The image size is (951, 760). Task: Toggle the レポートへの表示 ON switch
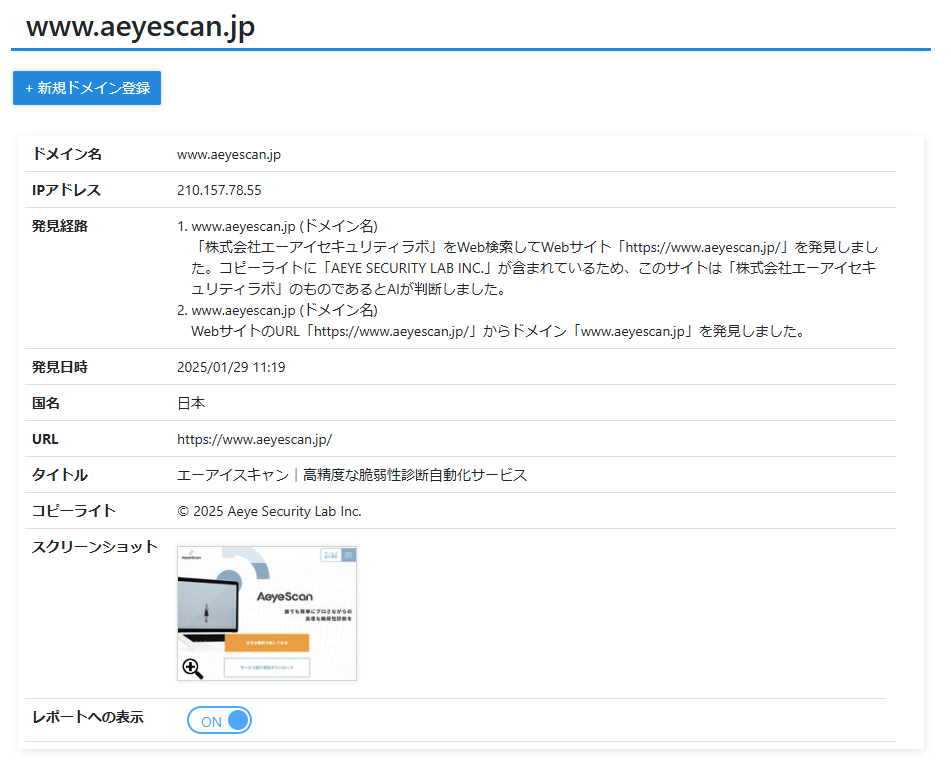(x=220, y=721)
